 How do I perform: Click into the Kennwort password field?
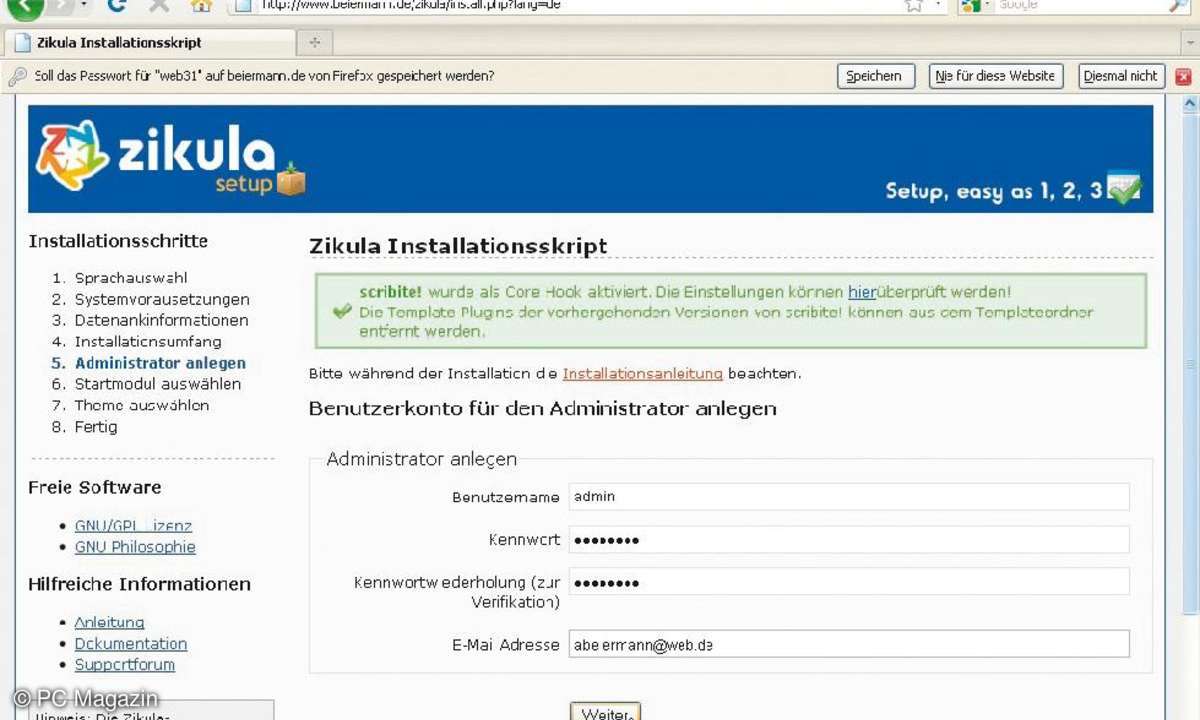(x=849, y=540)
